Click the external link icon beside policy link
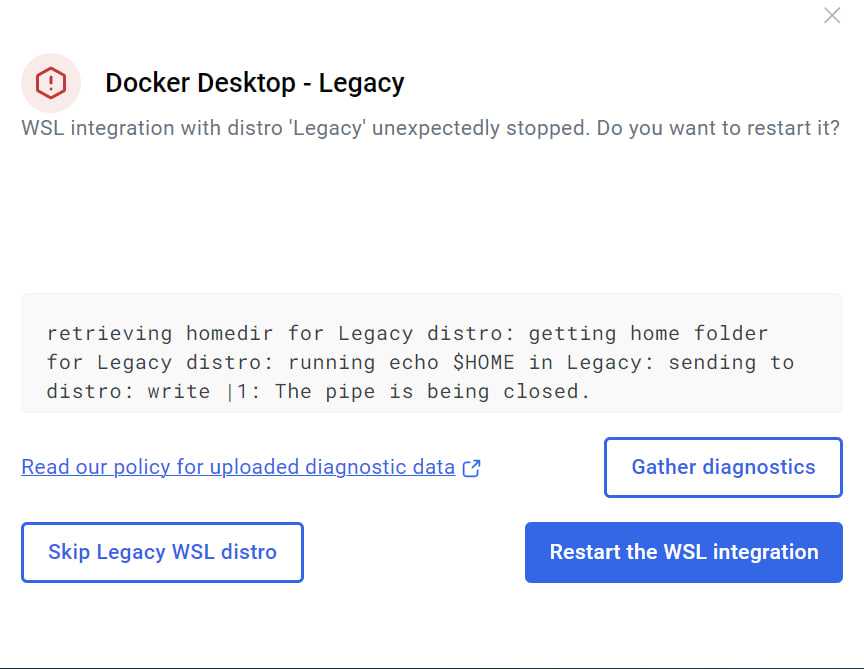 tap(472, 467)
